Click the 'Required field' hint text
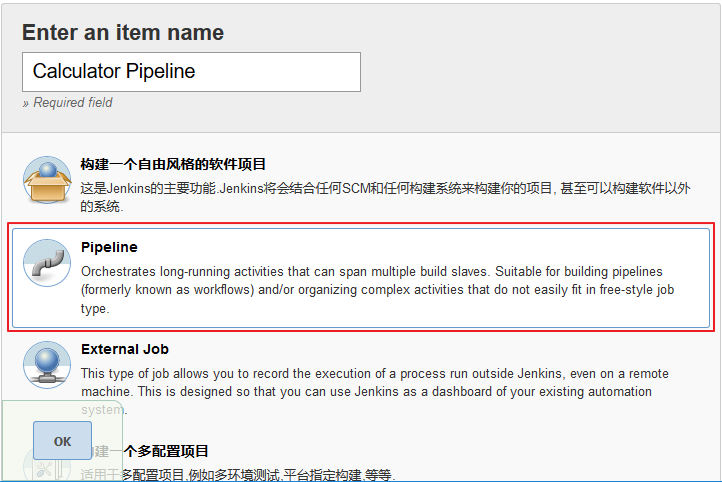Screen dimensions: 722x482 (68, 102)
